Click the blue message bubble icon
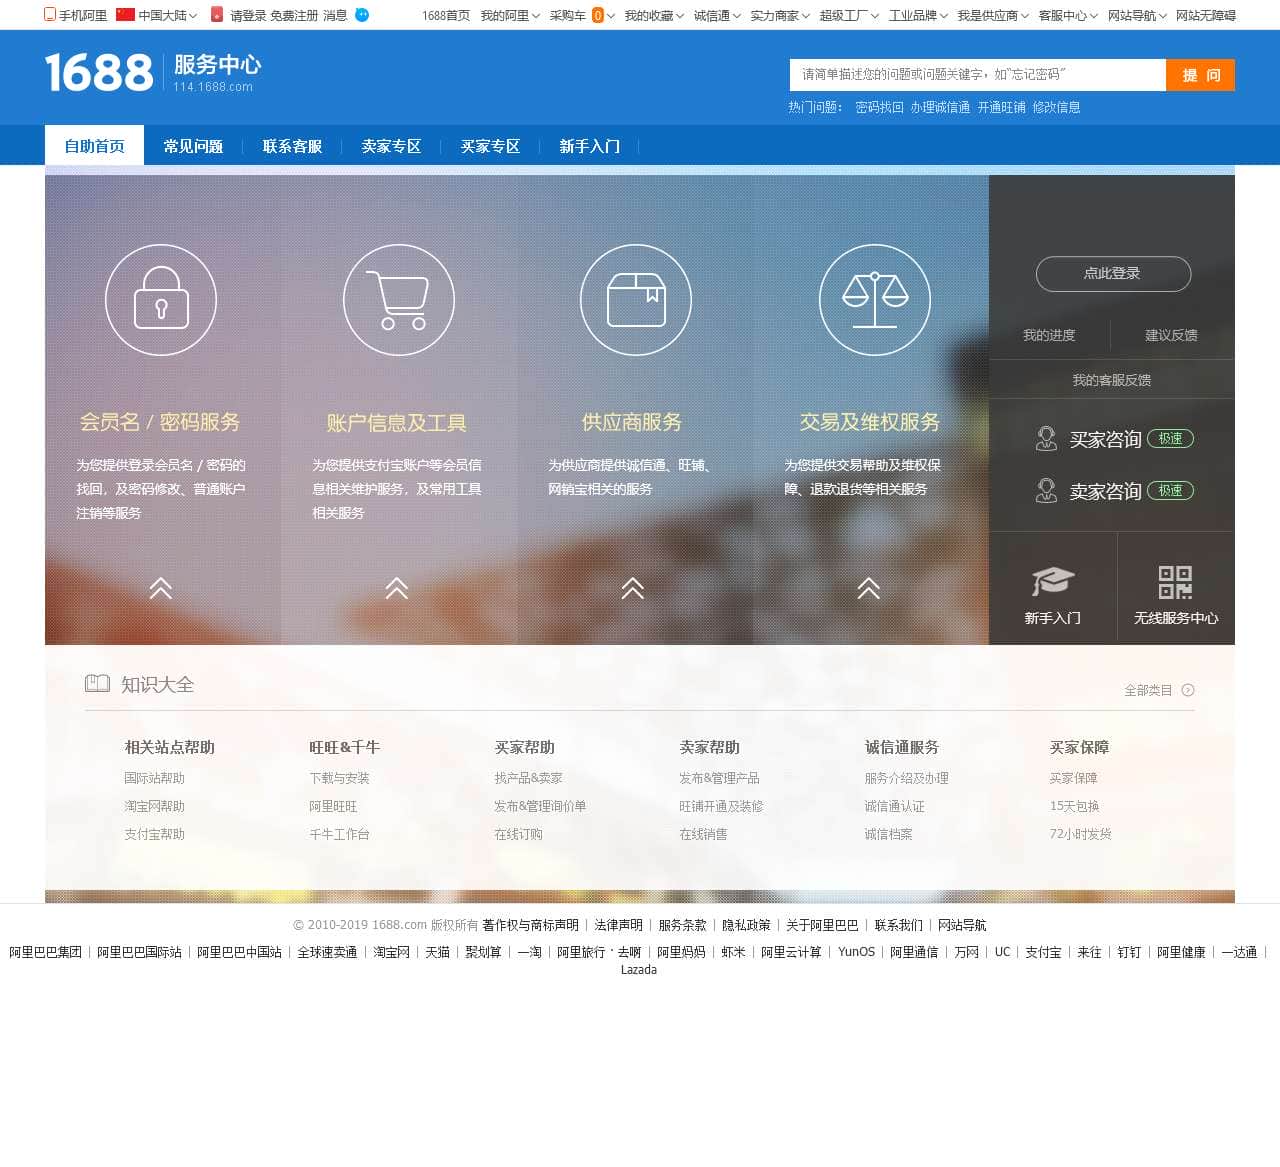Viewport: 1280px width, 1167px height. pyautogui.click(x=362, y=15)
